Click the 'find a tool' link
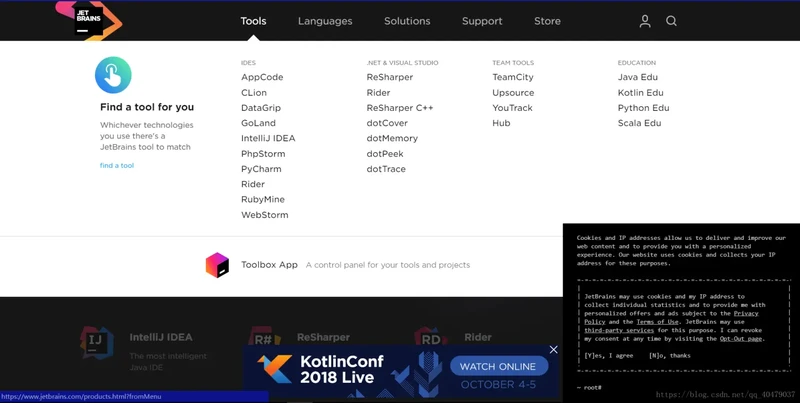 (117, 166)
